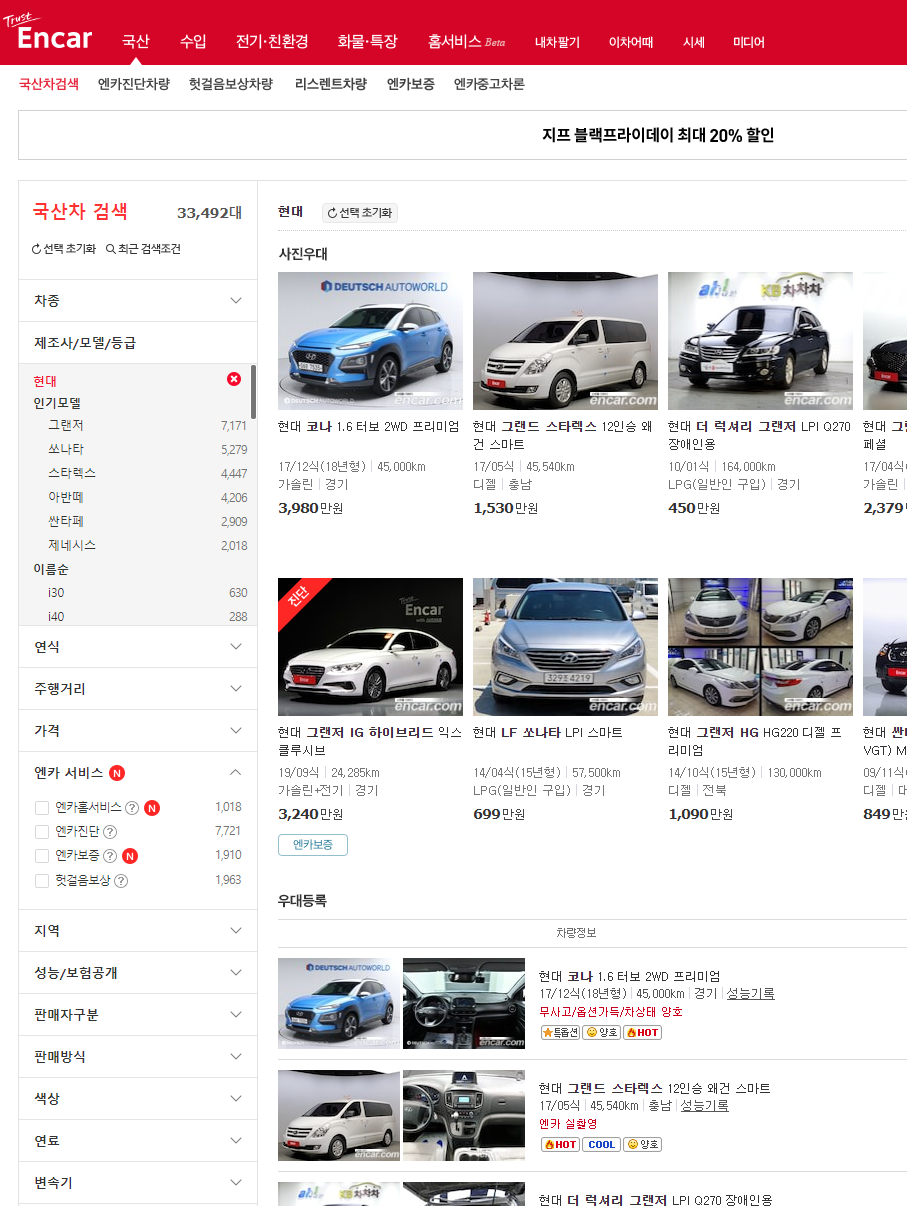Open the help icon next to 헛걸음보상
This screenshot has width=907, height=1206.
pyautogui.click(x=121, y=881)
